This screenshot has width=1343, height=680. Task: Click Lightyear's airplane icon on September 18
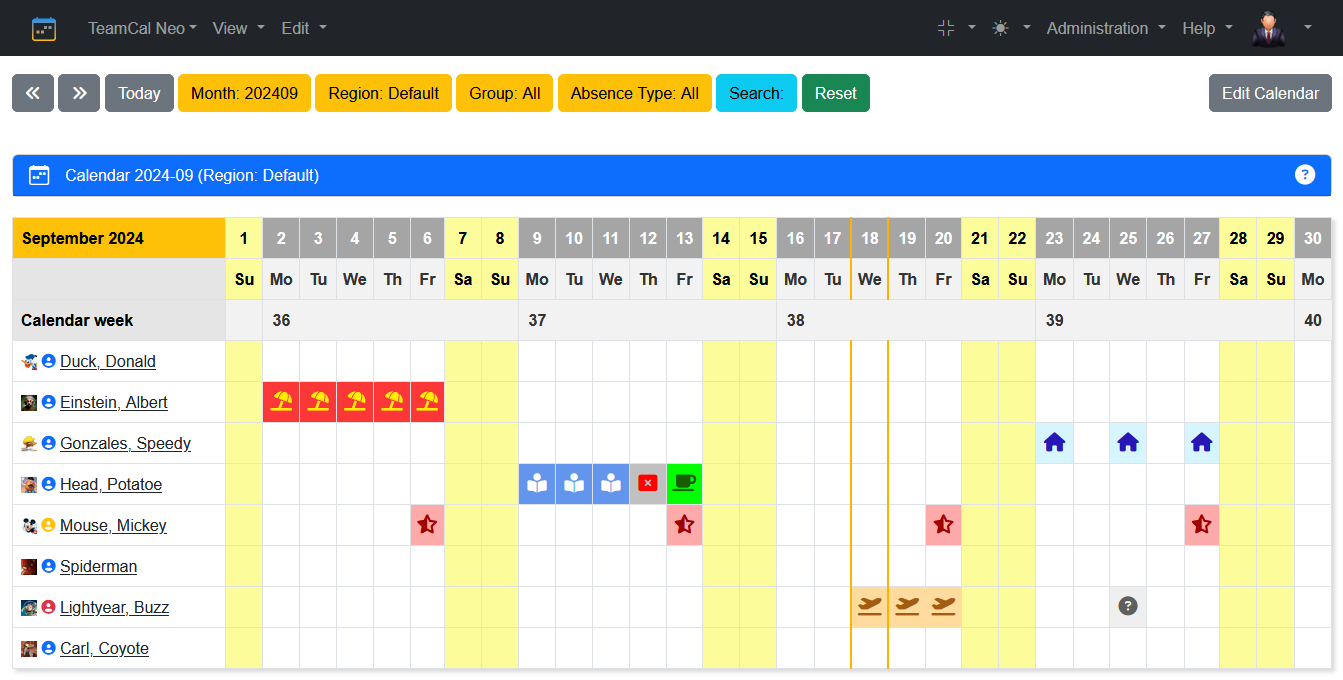870,607
